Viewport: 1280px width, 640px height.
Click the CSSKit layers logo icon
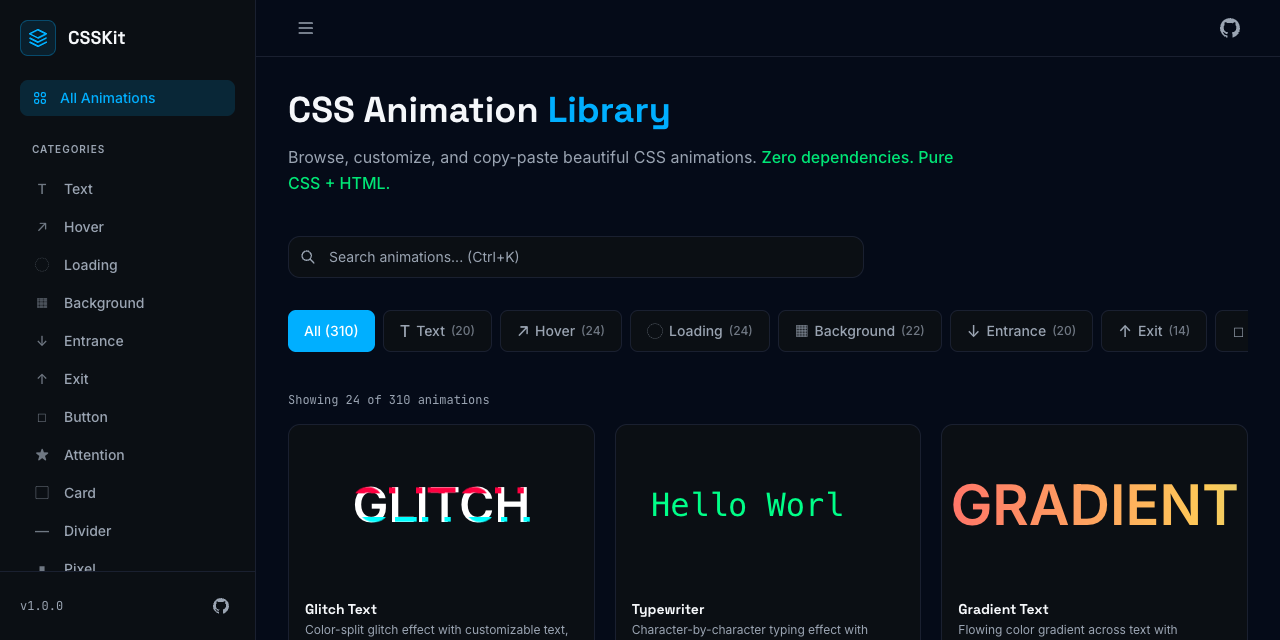tap(38, 38)
